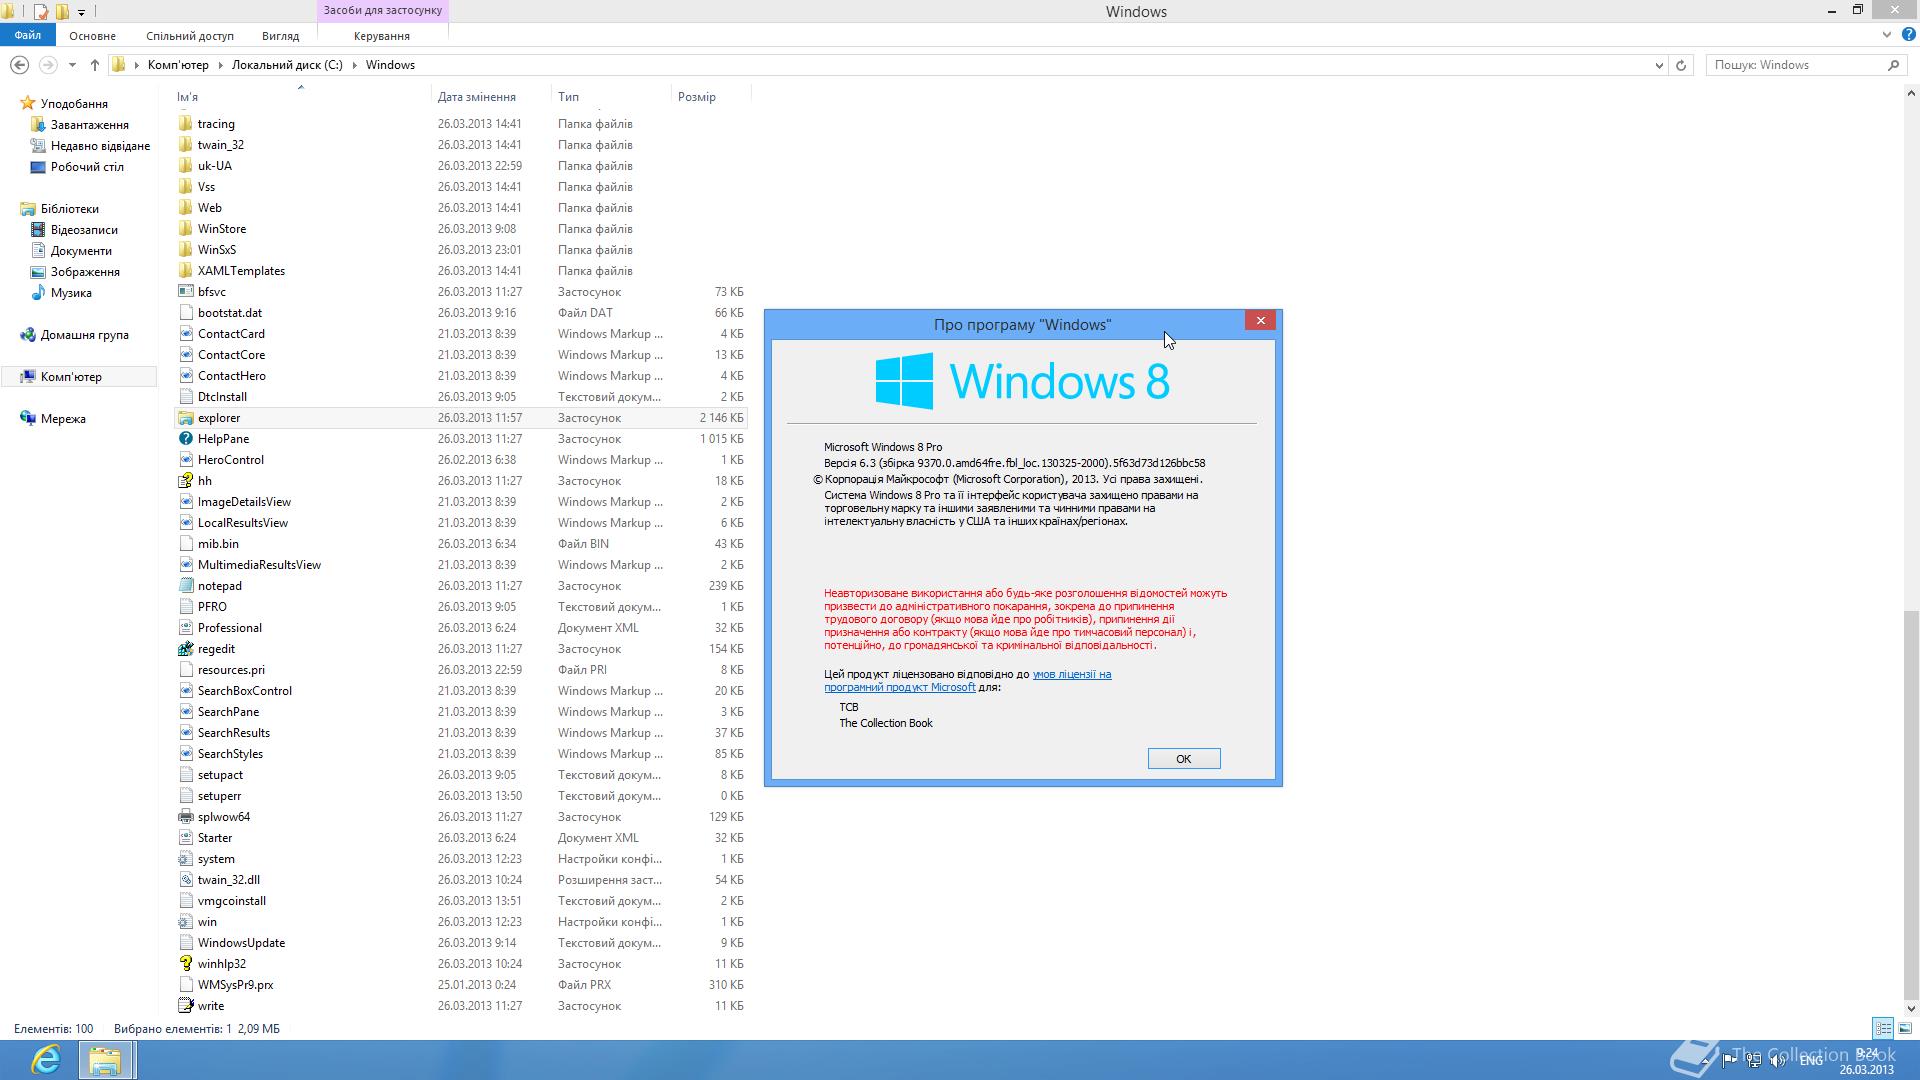Open the умов ліцензії на license link
The width and height of the screenshot is (1920, 1080).
point(1071,674)
